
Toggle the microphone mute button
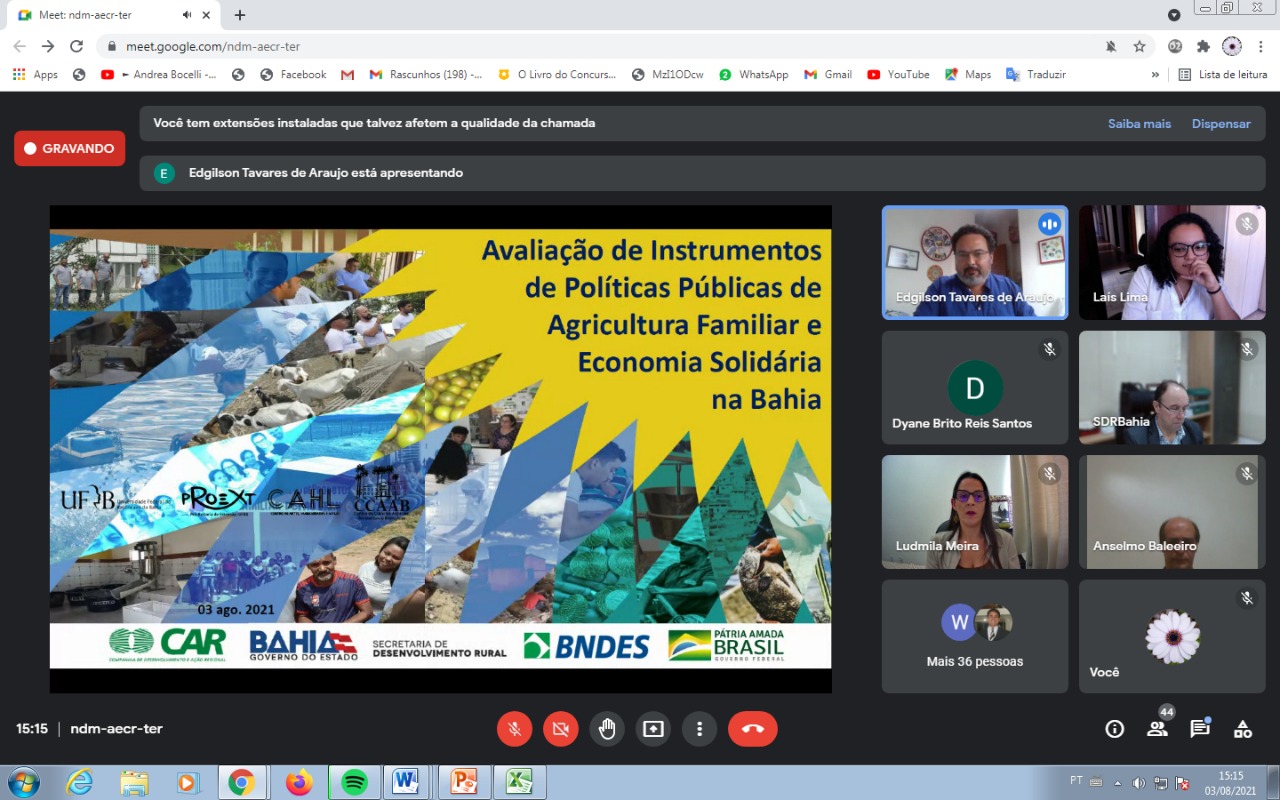(514, 729)
